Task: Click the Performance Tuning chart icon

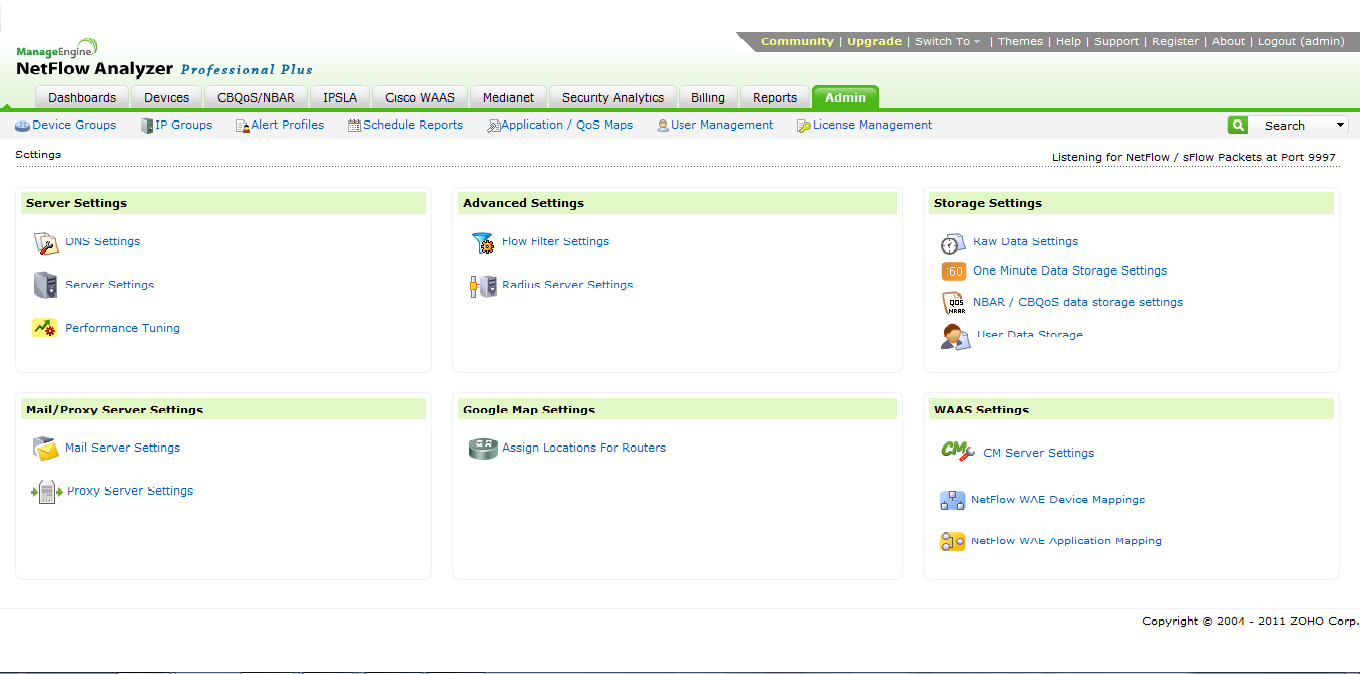Action: pyautogui.click(x=45, y=328)
